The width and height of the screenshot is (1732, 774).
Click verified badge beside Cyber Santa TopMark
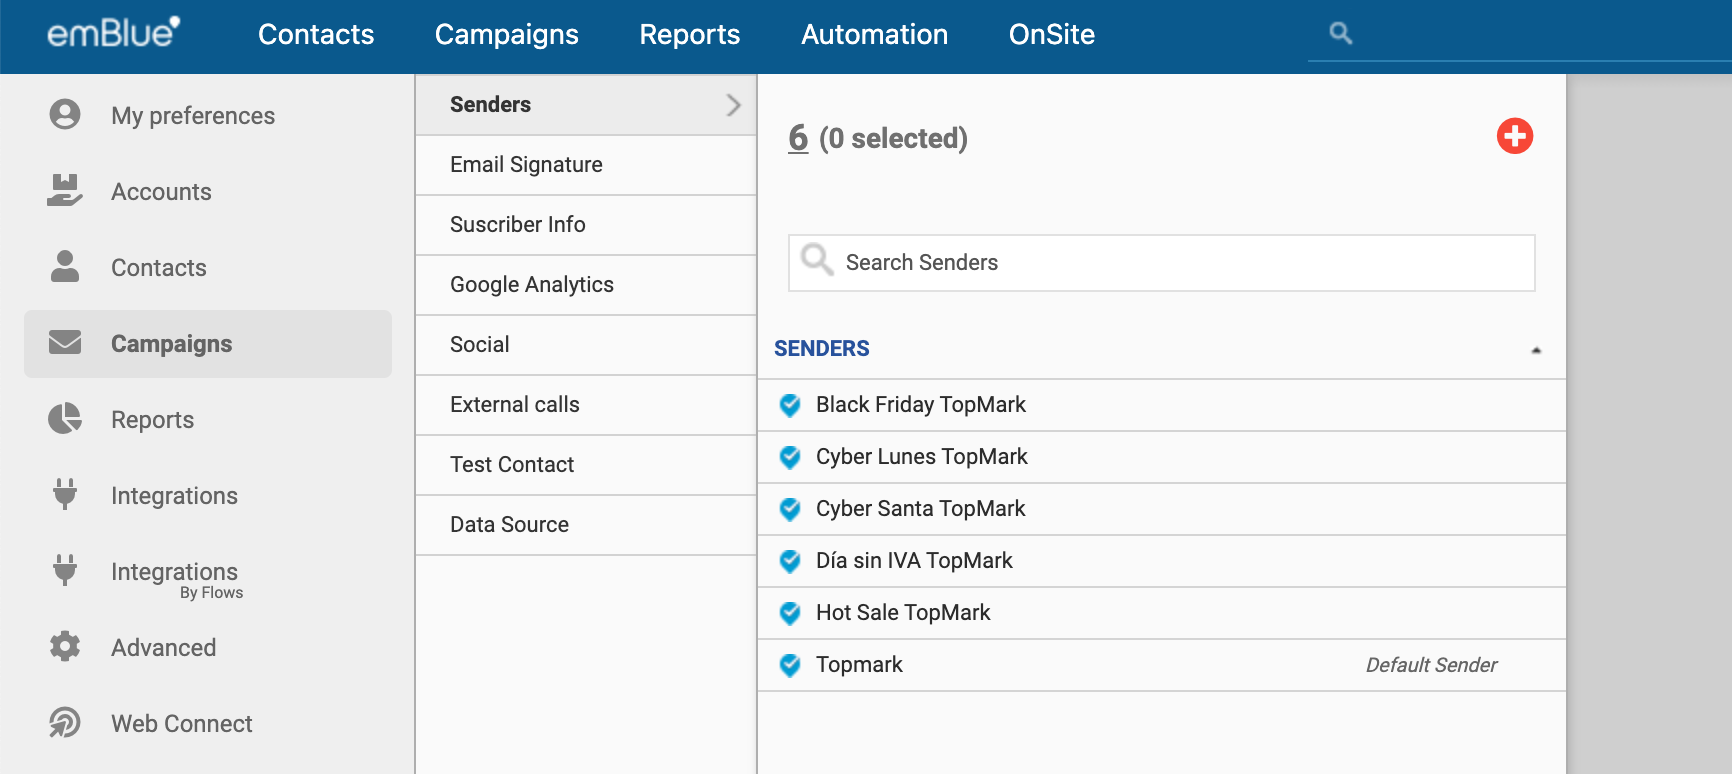point(790,509)
